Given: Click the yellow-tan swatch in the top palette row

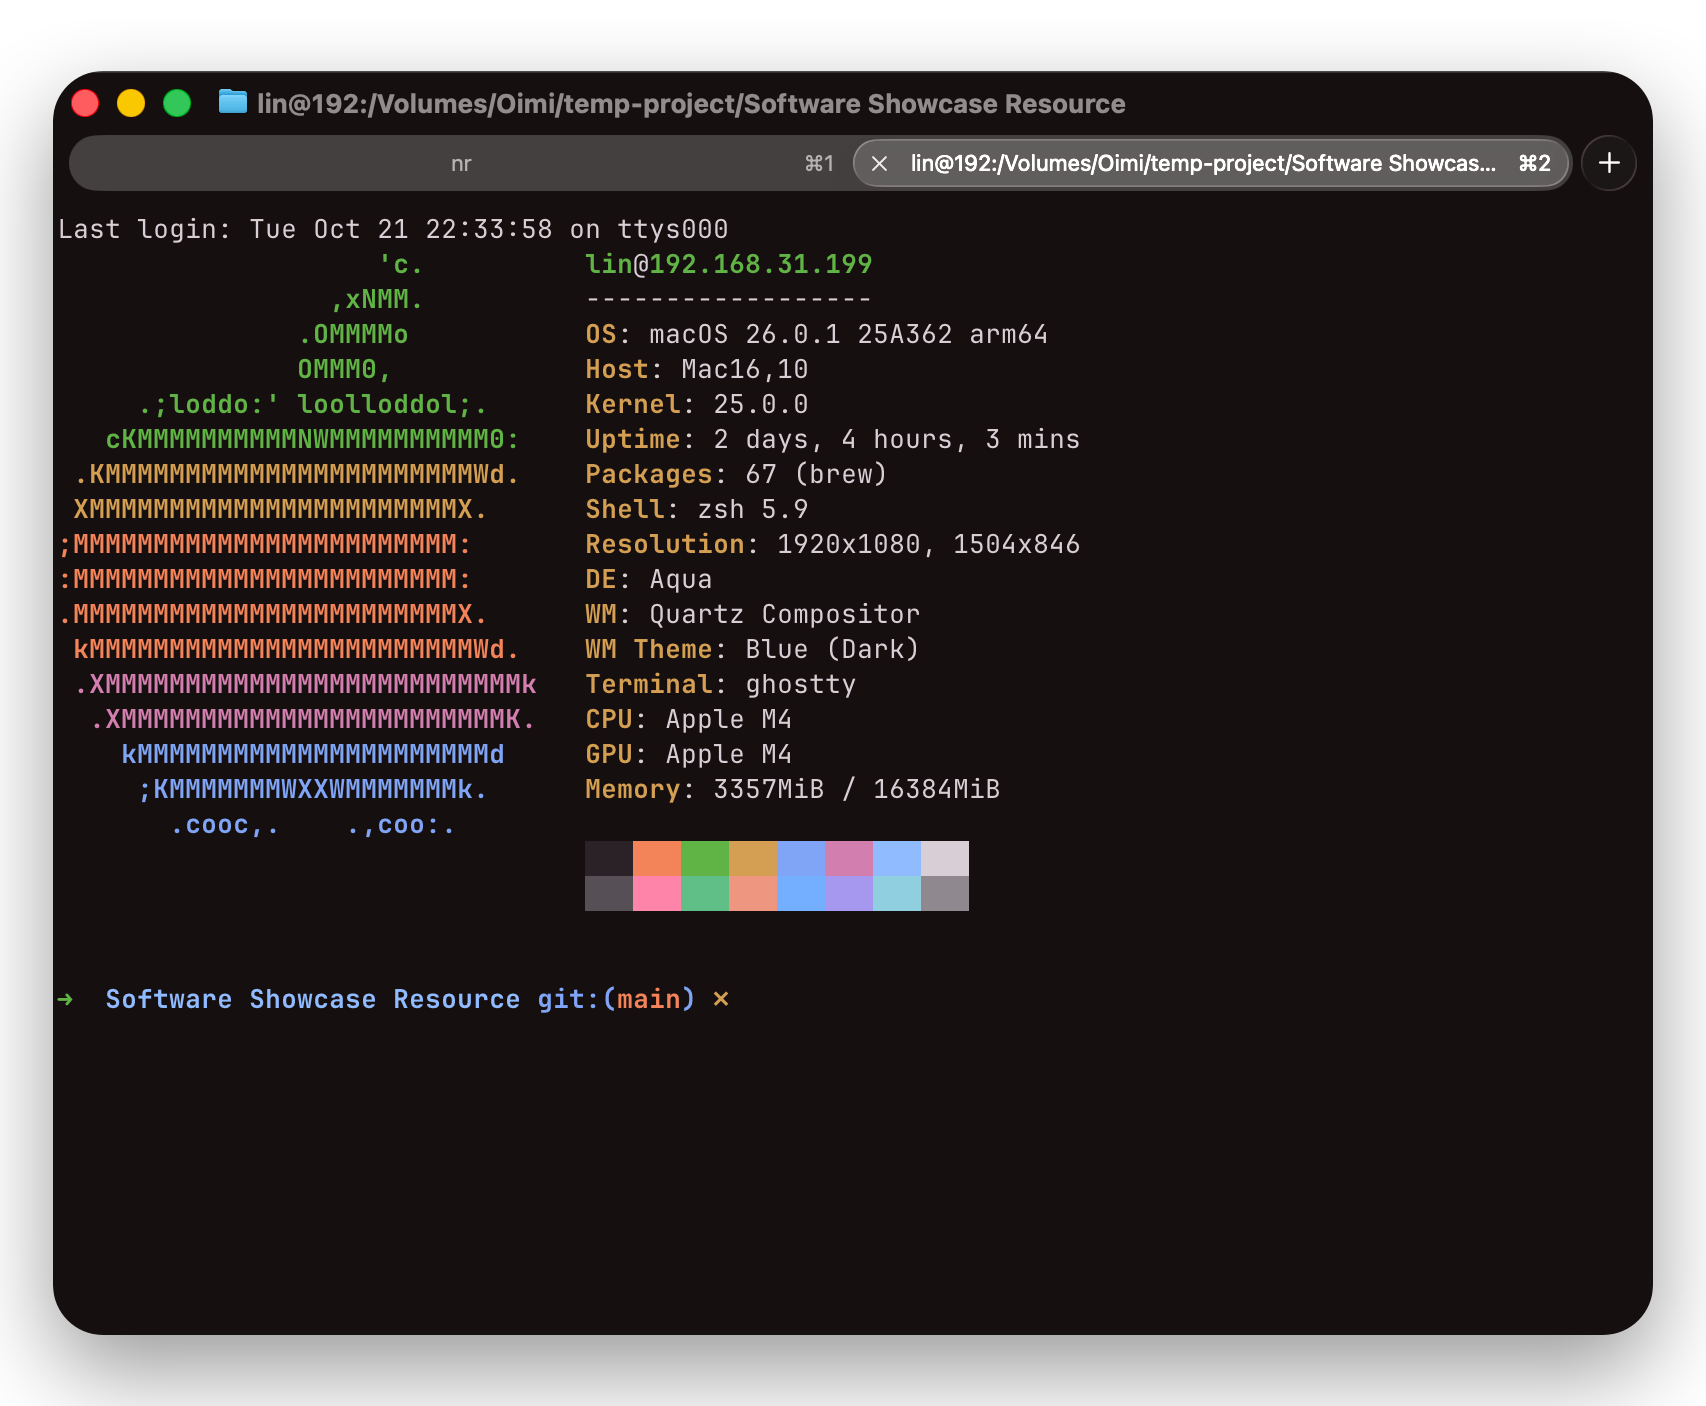Looking at the screenshot, I should click(x=753, y=858).
